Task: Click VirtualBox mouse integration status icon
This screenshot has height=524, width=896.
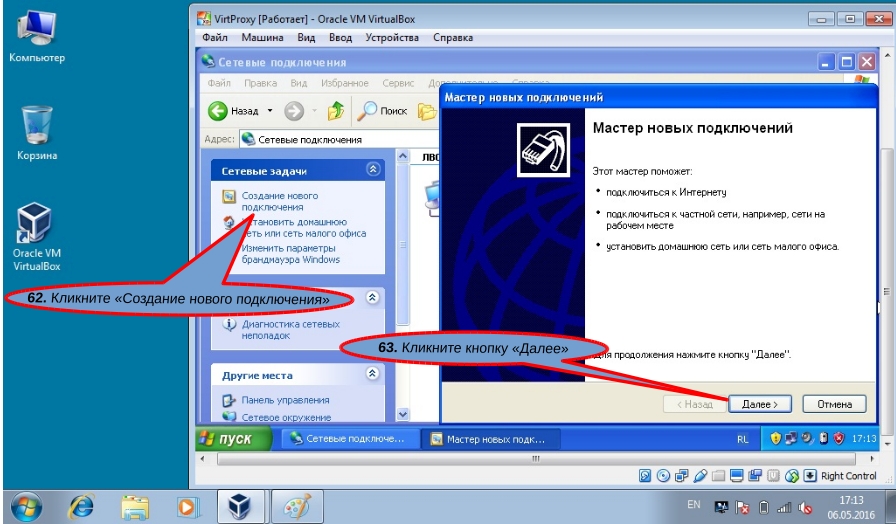Action: [791, 475]
